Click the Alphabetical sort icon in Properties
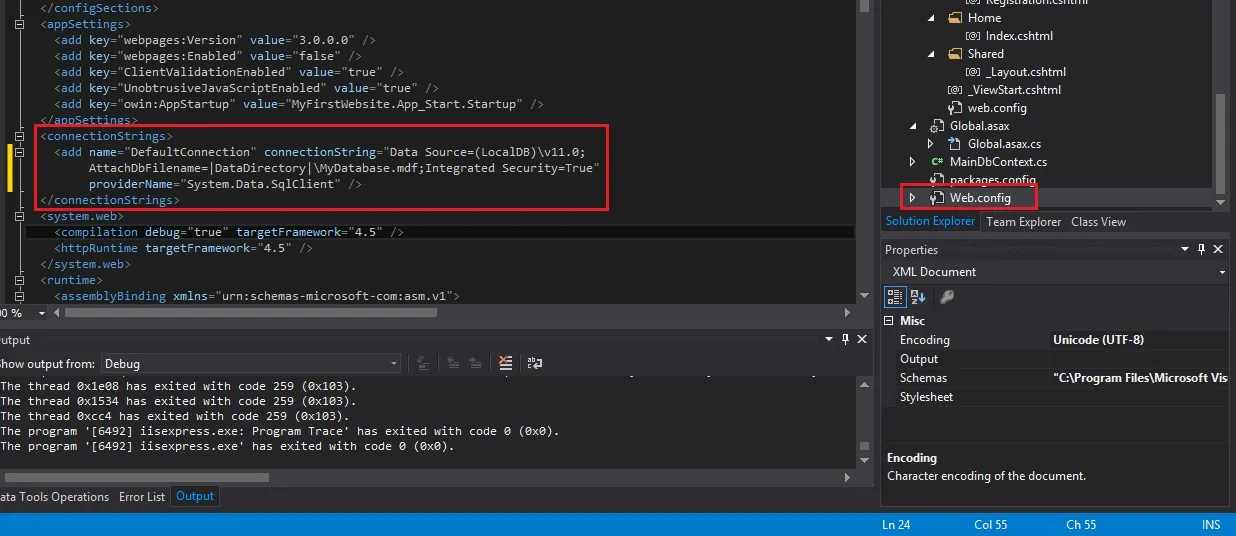 918,297
